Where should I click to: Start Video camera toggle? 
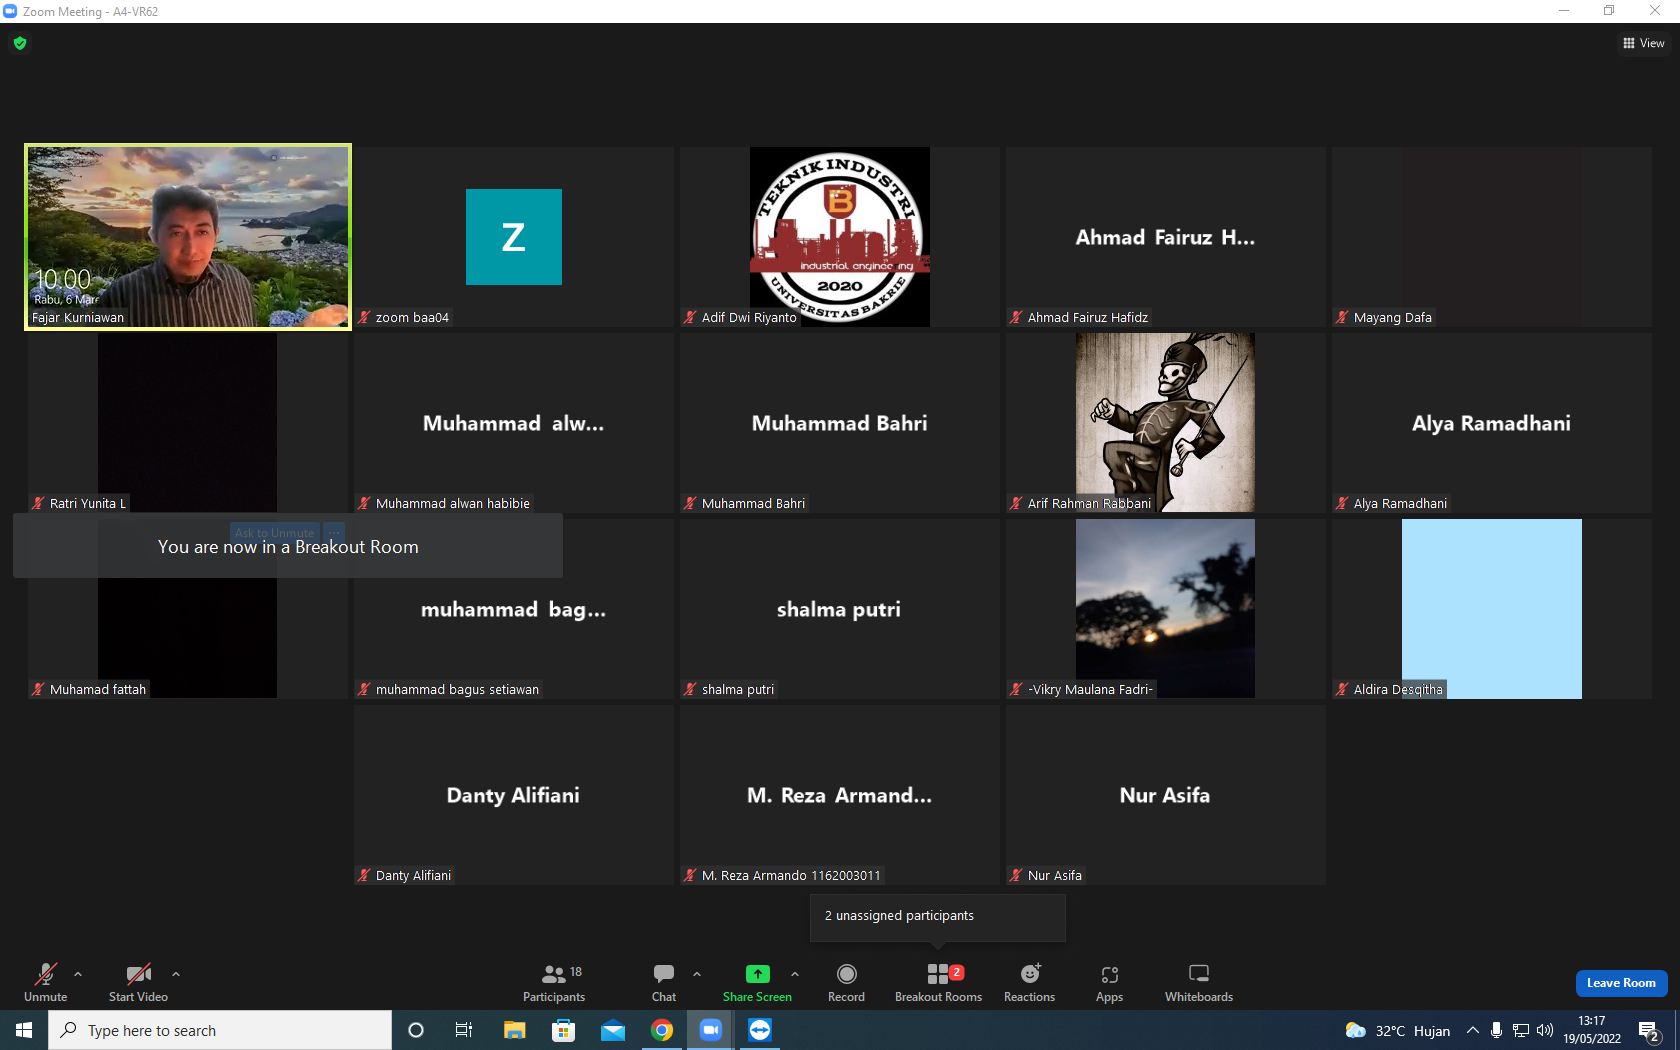[x=138, y=983]
